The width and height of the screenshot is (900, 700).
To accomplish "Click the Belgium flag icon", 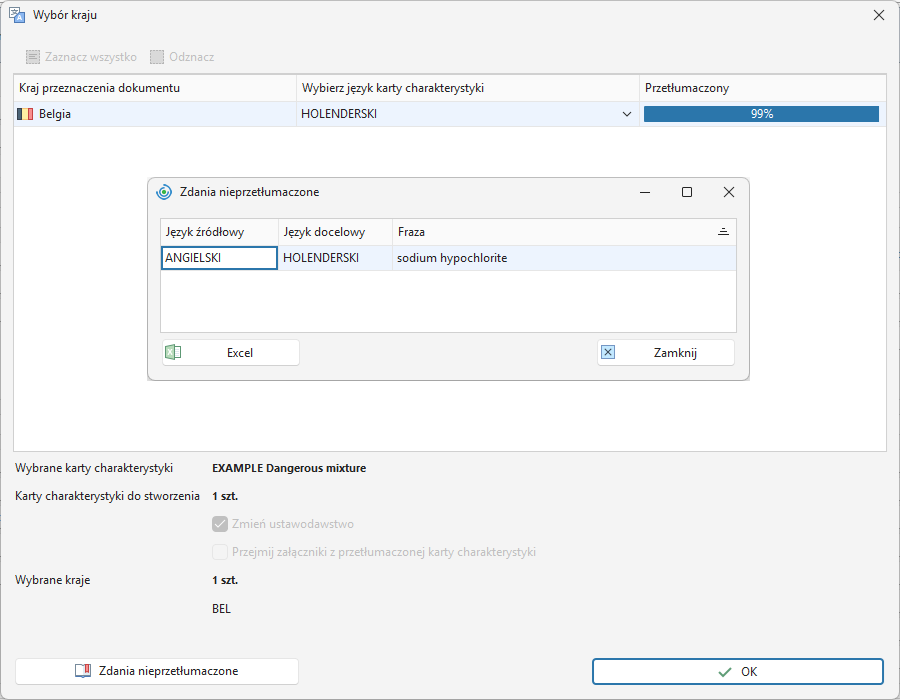I will coord(25,114).
